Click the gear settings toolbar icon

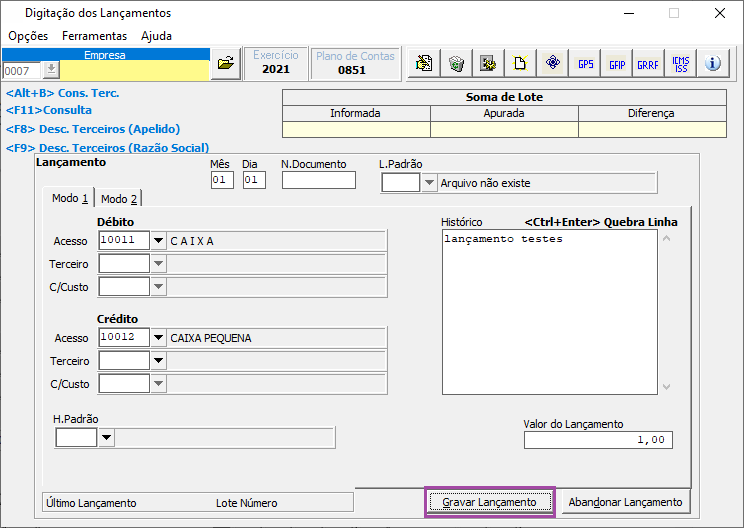pos(488,63)
